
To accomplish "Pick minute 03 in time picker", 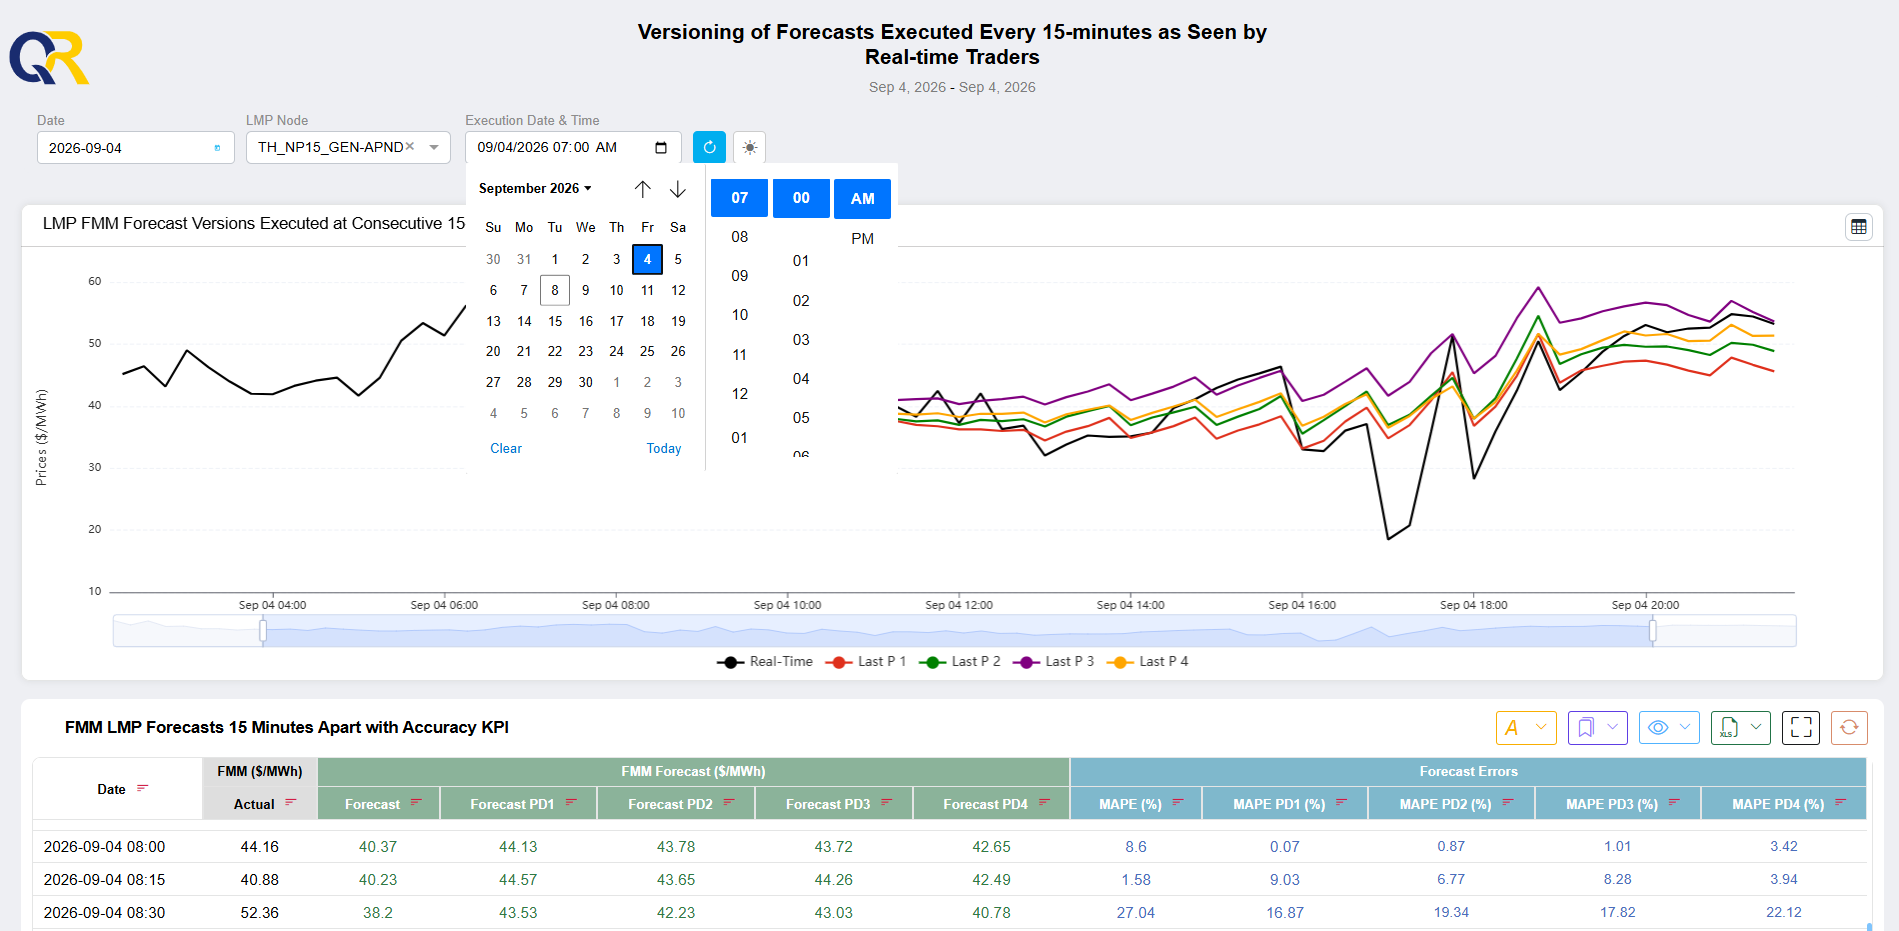I will (x=801, y=340).
